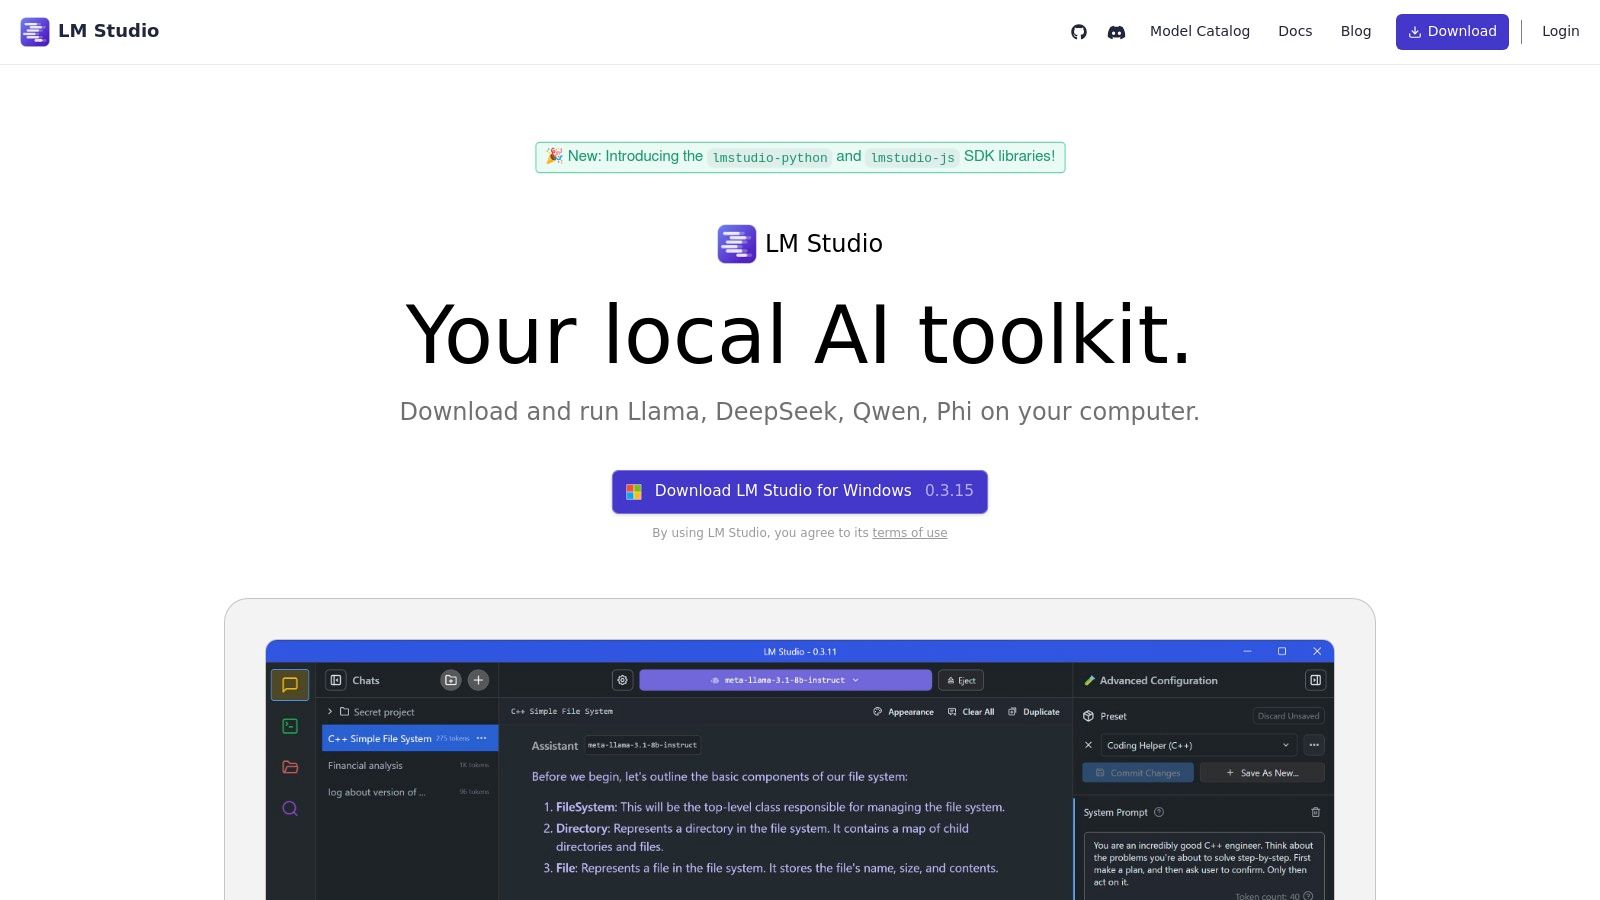
Task: Select the Discover search icon in app sidebar
Action: (290, 808)
